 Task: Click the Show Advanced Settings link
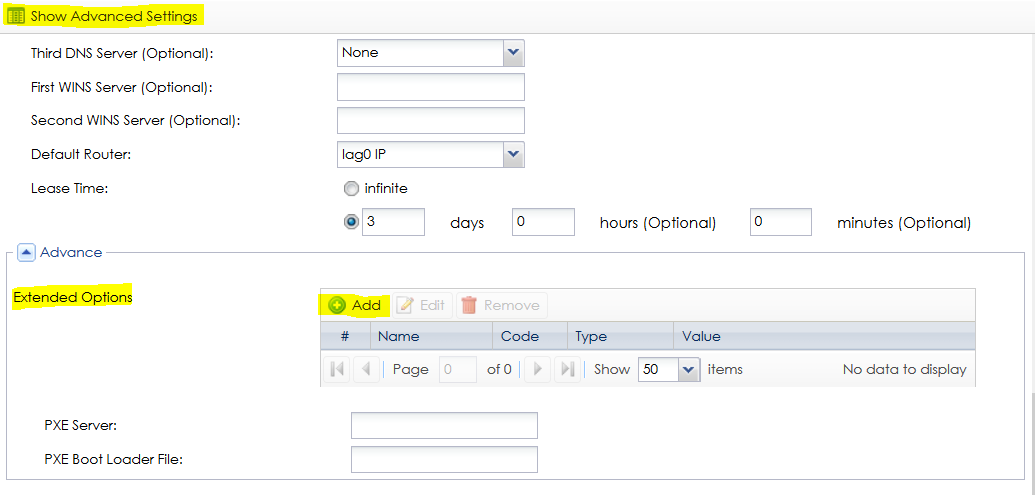click(112, 16)
